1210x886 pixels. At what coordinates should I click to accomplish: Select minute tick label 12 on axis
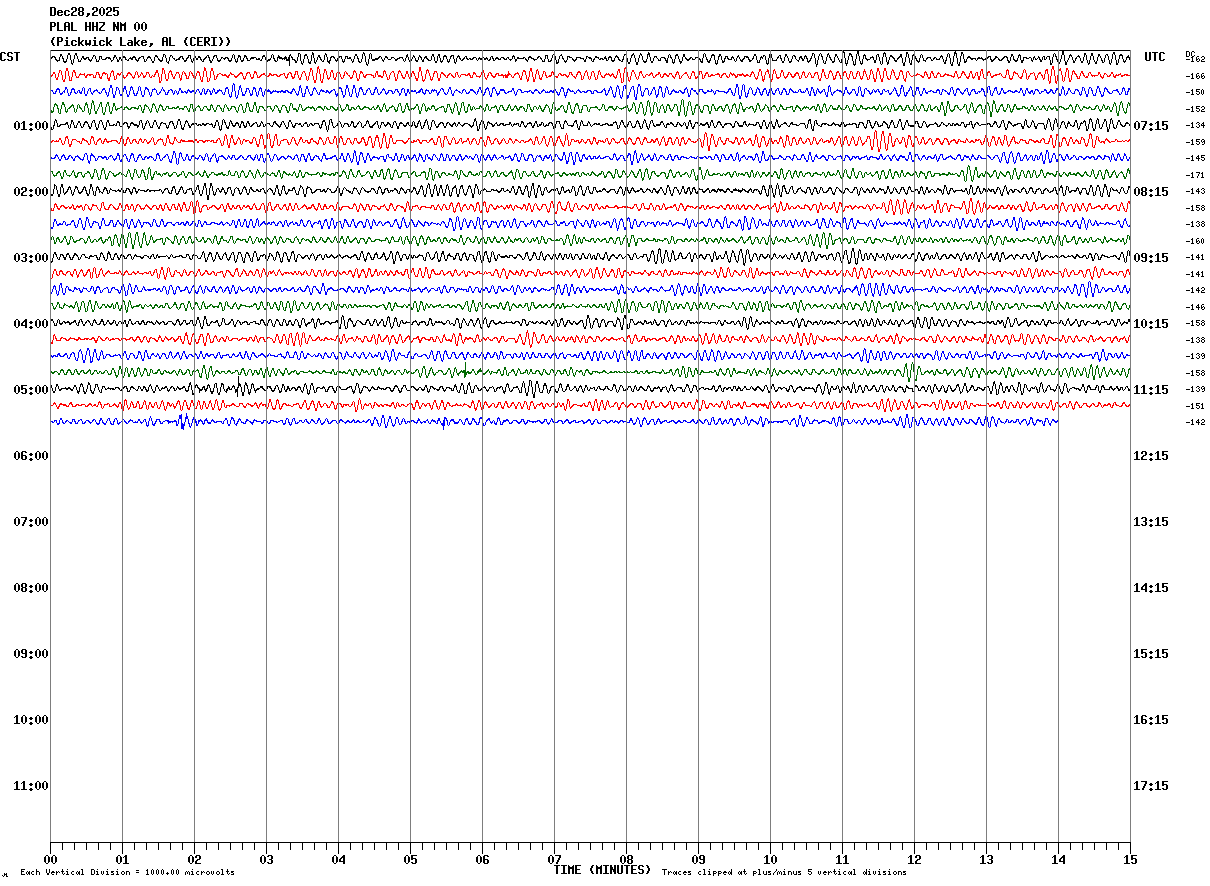pos(915,860)
